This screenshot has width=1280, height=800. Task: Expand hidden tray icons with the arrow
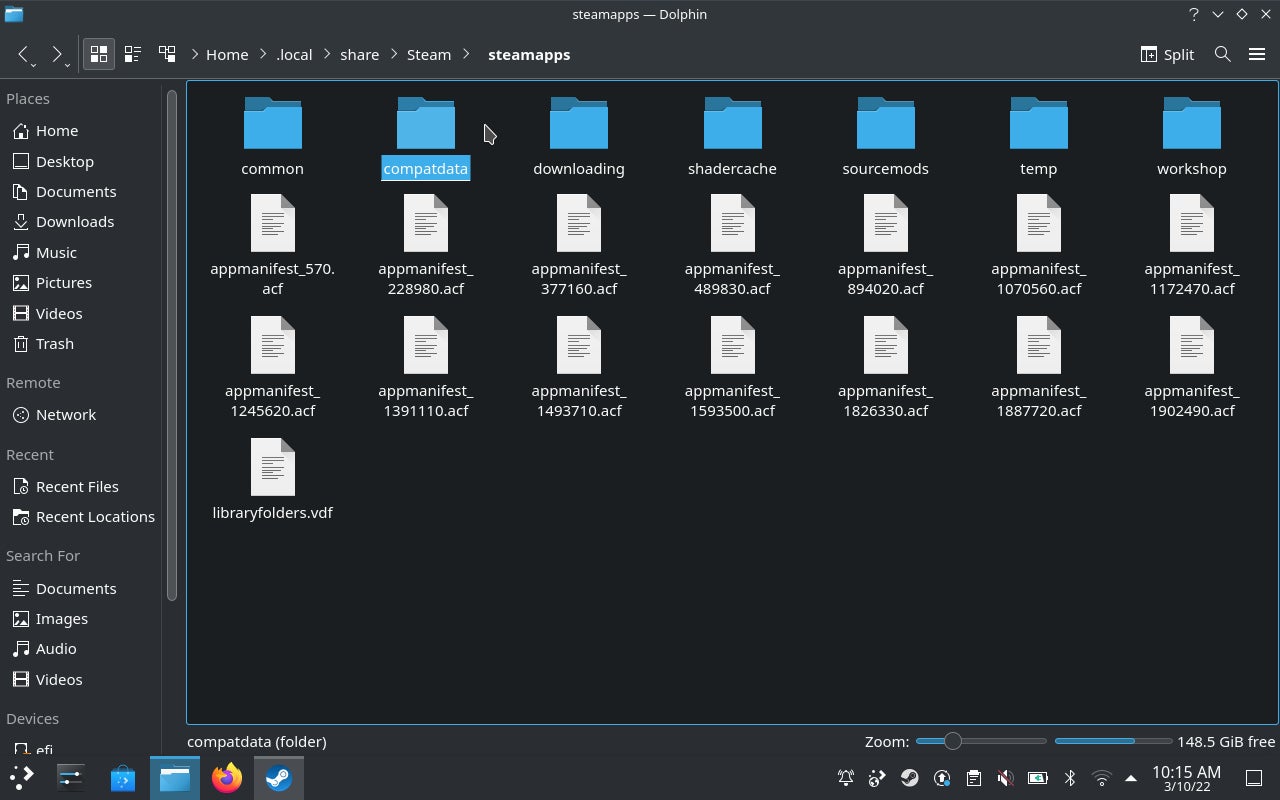[1131, 777]
